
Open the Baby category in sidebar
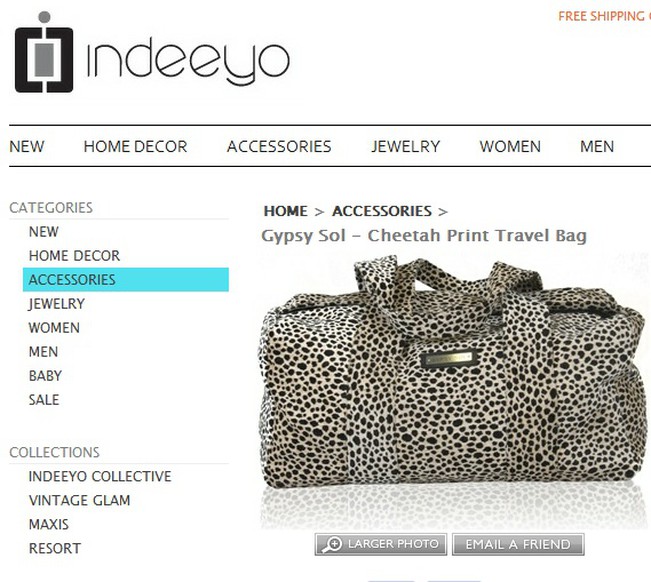coord(45,376)
